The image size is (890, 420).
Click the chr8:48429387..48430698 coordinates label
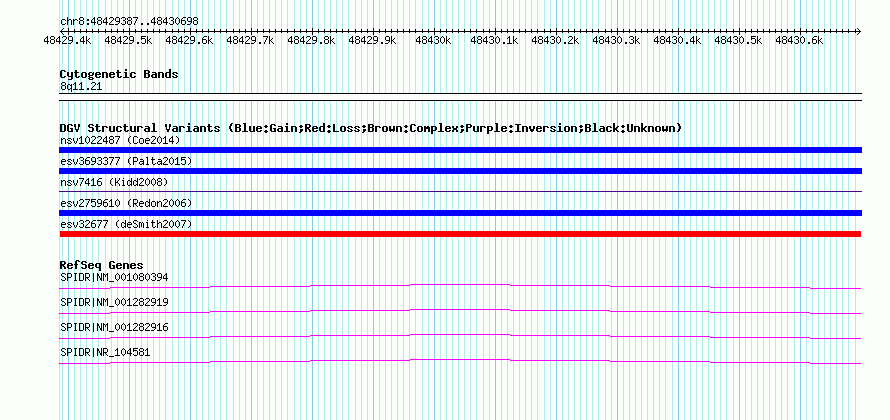pyautogui.click(x=129, y=22)
